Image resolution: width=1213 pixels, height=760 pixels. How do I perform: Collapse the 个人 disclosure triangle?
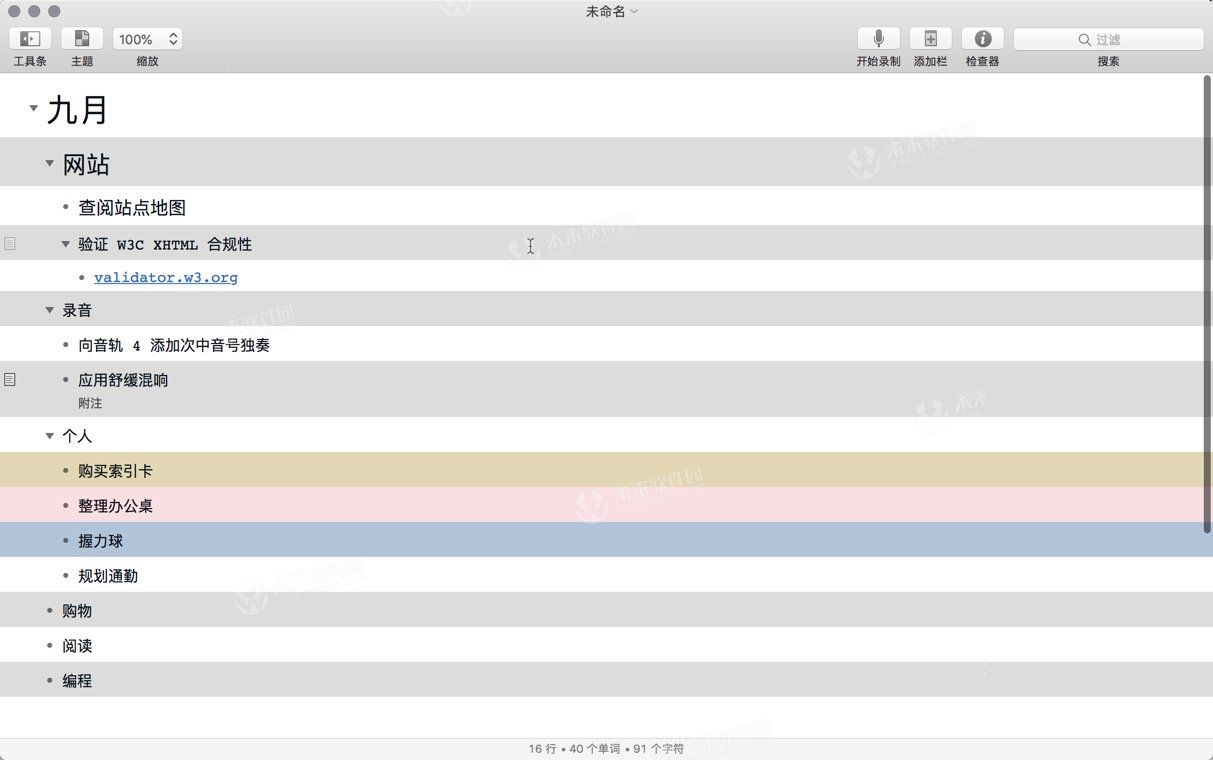pos(49,435)
